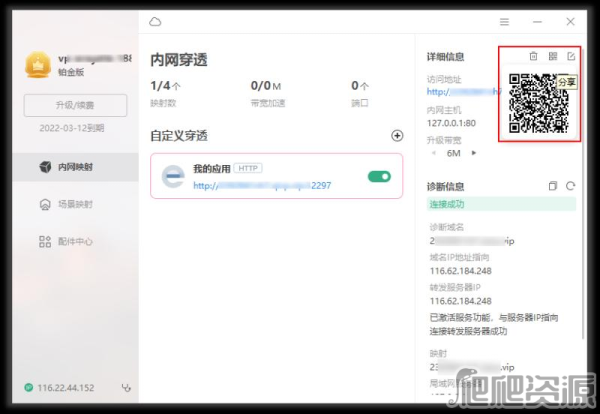
Task: Click the 升级/续费 button
Action: pos(75,105)
